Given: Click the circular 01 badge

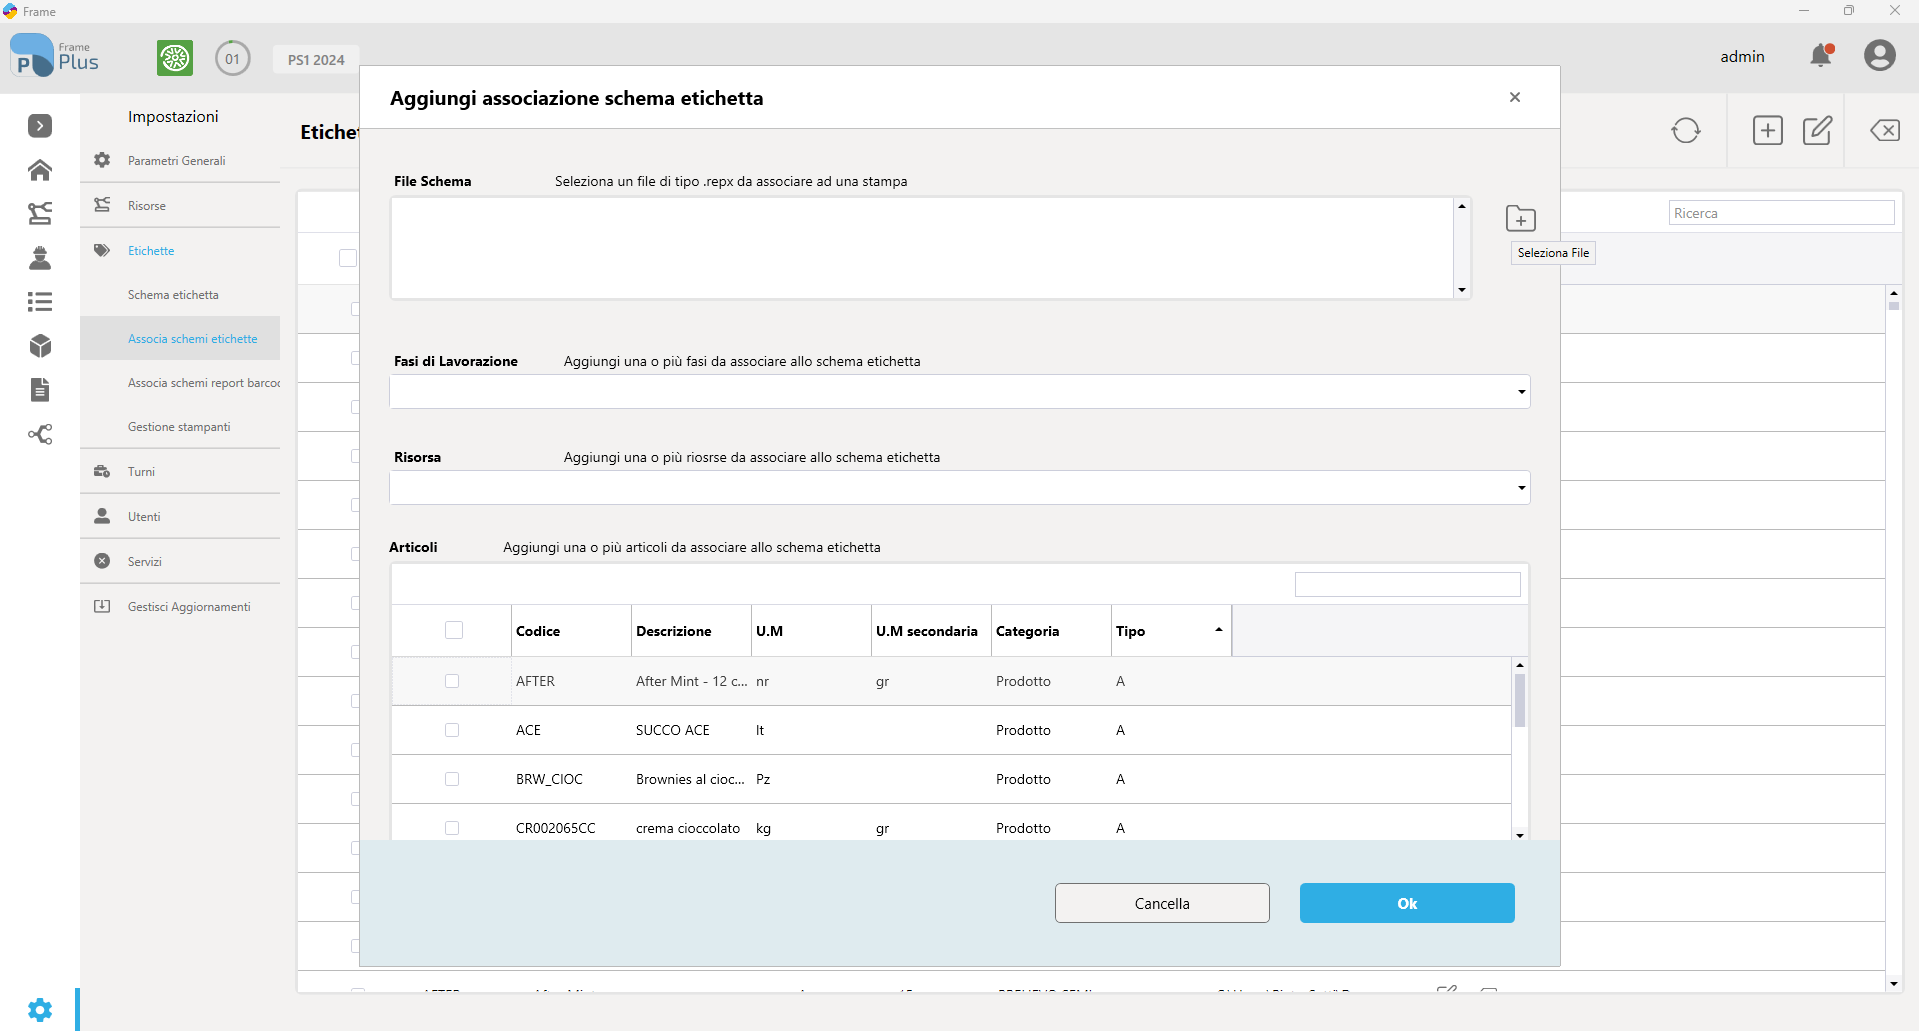Looking at the screenshot, I should point(233,58).
